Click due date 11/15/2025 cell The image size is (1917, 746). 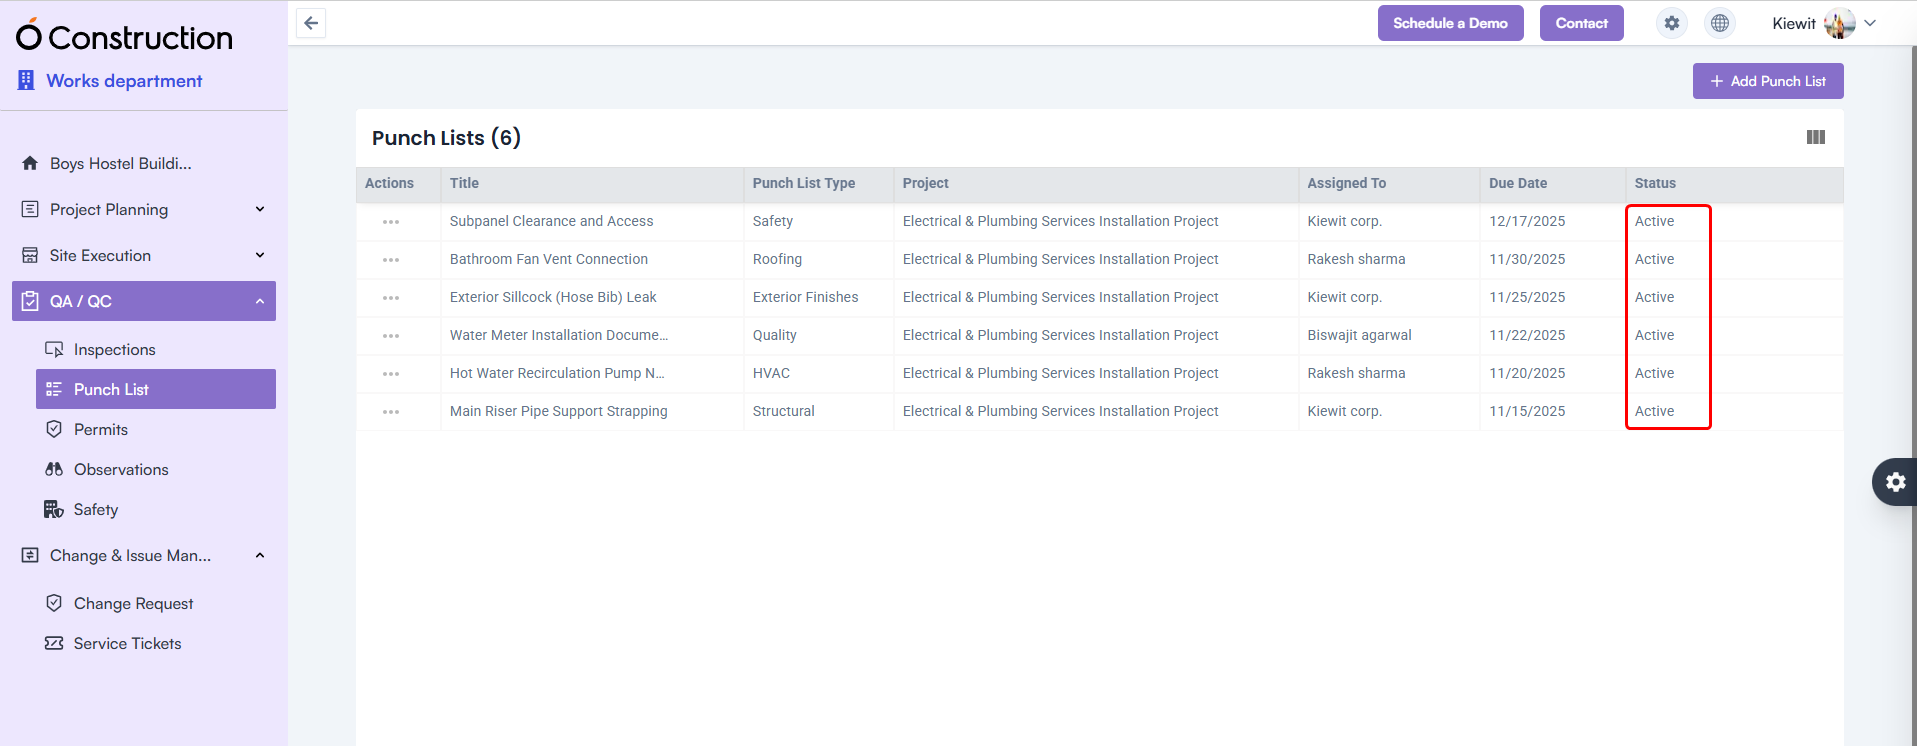[1527, 411]
